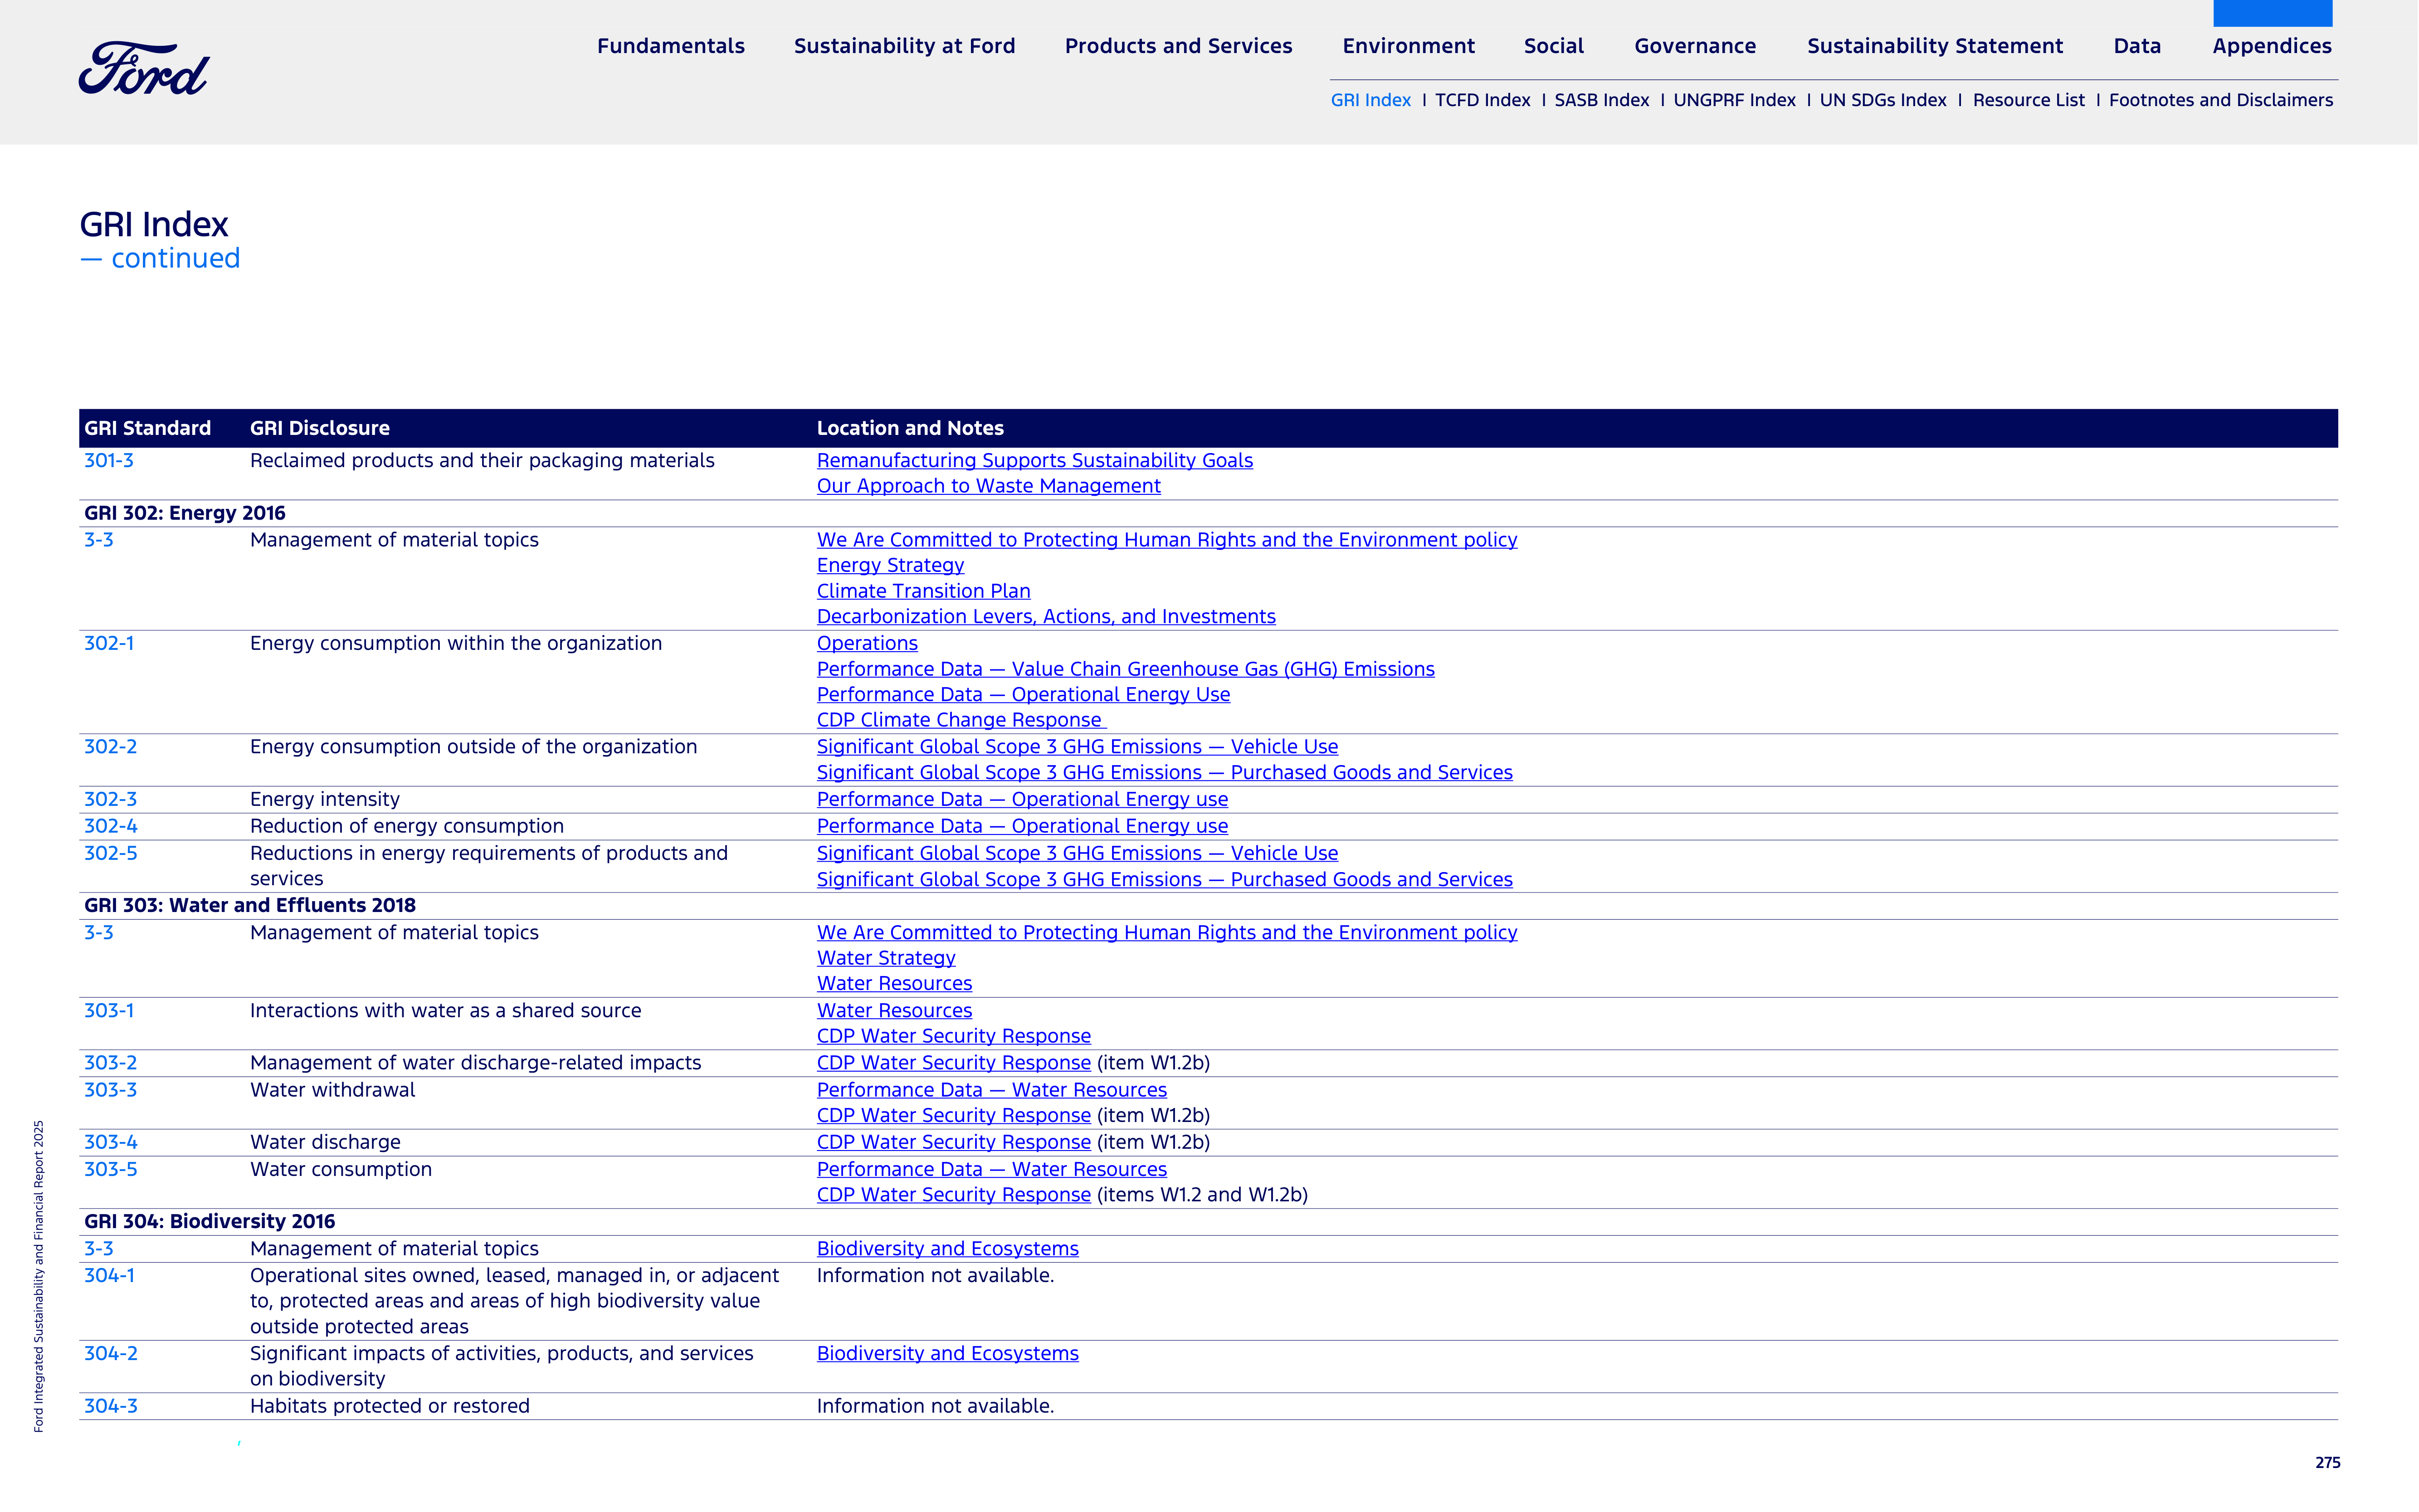Open the Operations link for 302-1
The image size is (2419, 1512).
[867, 643]
